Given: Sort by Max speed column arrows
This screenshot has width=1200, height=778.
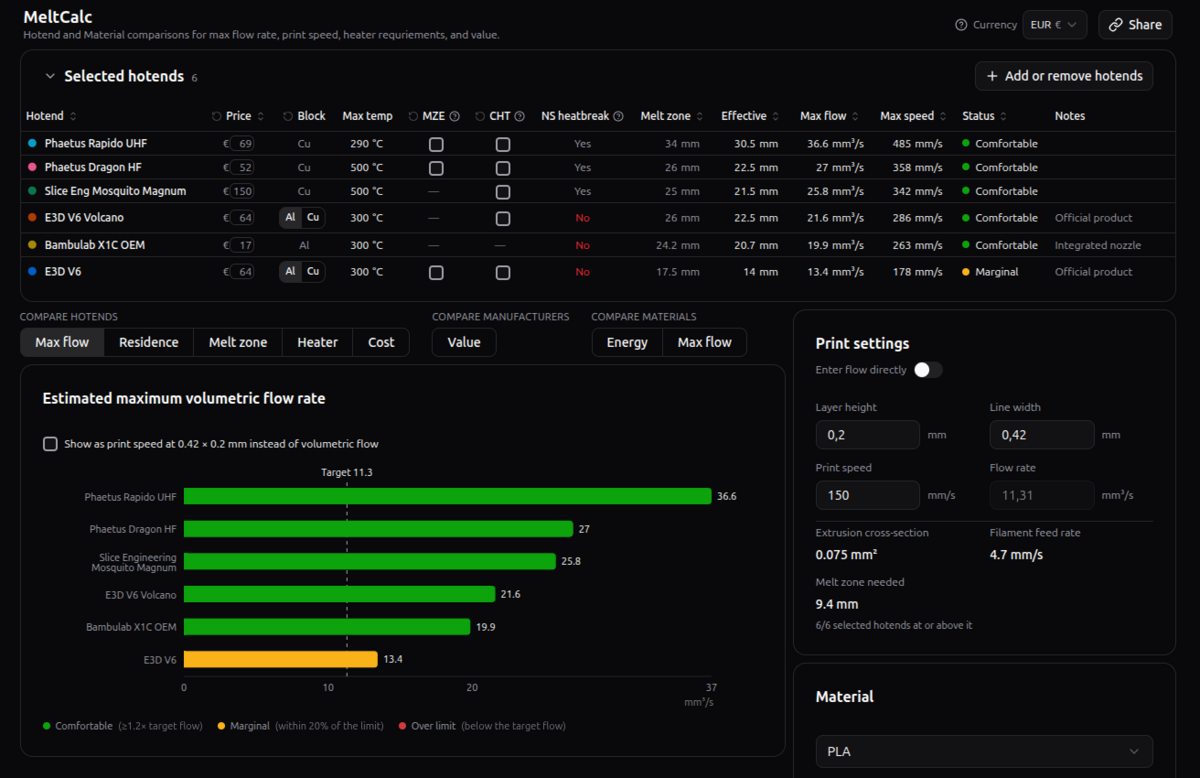Looking at the screenshot, I should coord(942,117).
